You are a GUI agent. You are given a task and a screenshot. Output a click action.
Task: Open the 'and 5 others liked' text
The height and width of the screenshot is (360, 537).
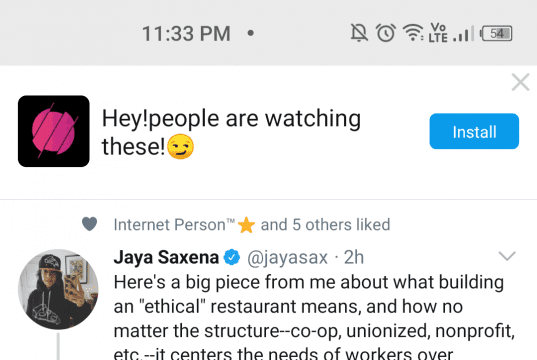325,225
